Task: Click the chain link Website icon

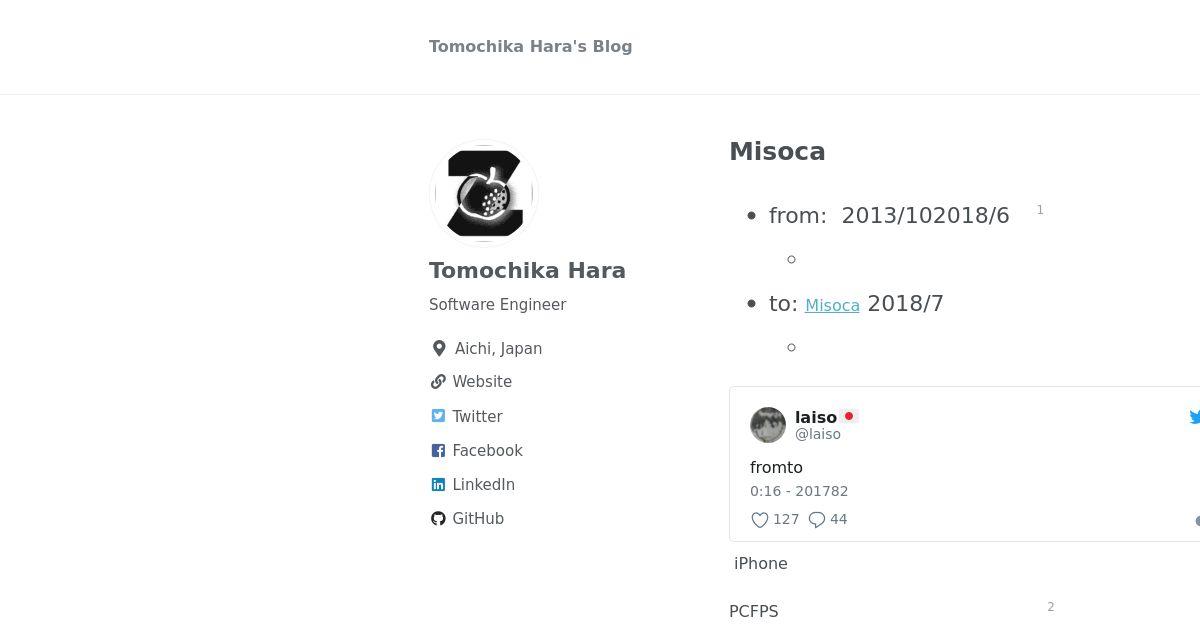Action: [438, 382]
